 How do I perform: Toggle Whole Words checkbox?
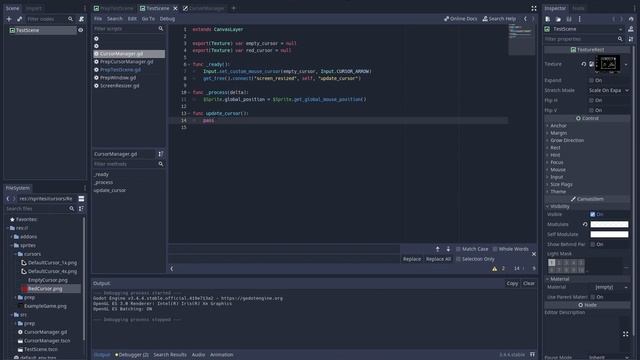point(495,249)
